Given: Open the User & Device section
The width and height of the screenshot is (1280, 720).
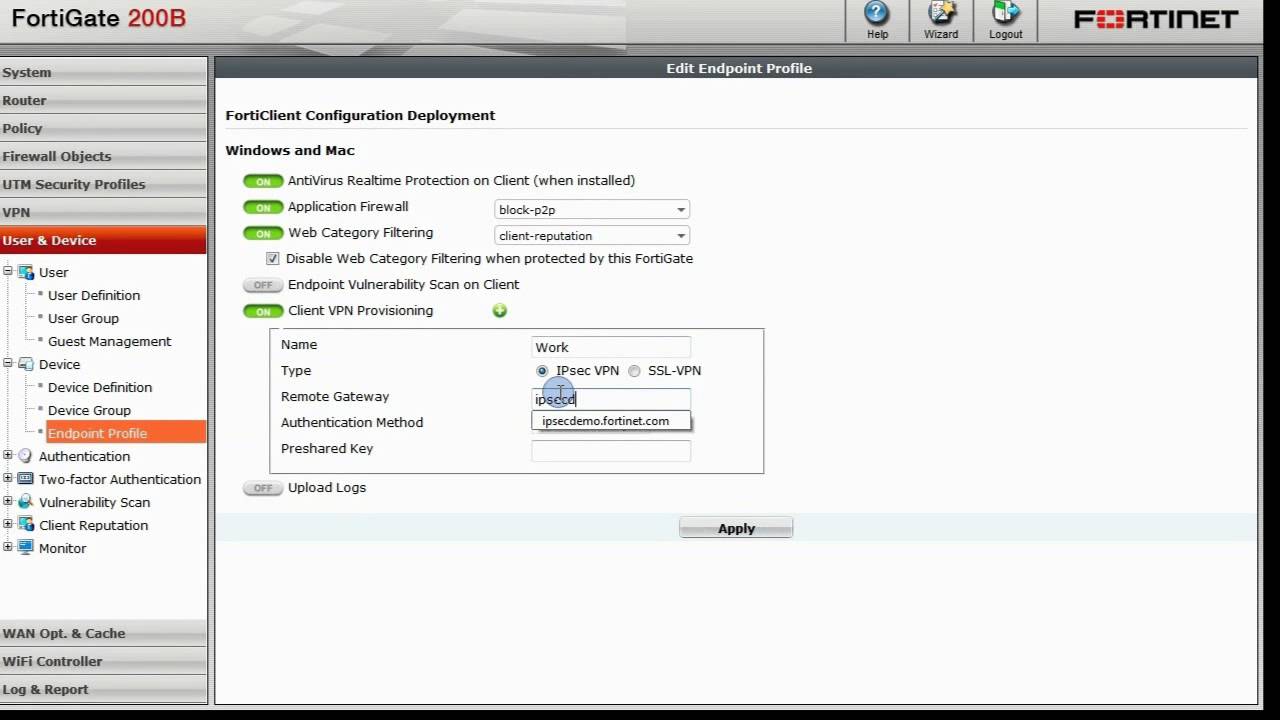Looking at the screenshot, I should [x=103, y=240].
